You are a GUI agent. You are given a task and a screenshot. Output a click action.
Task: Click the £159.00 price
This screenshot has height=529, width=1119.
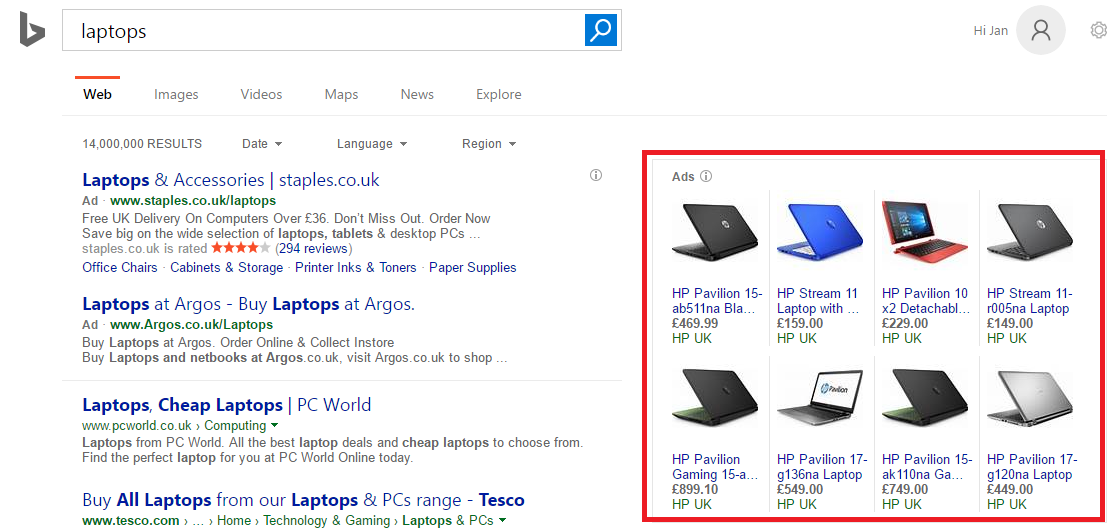point(800,323)
